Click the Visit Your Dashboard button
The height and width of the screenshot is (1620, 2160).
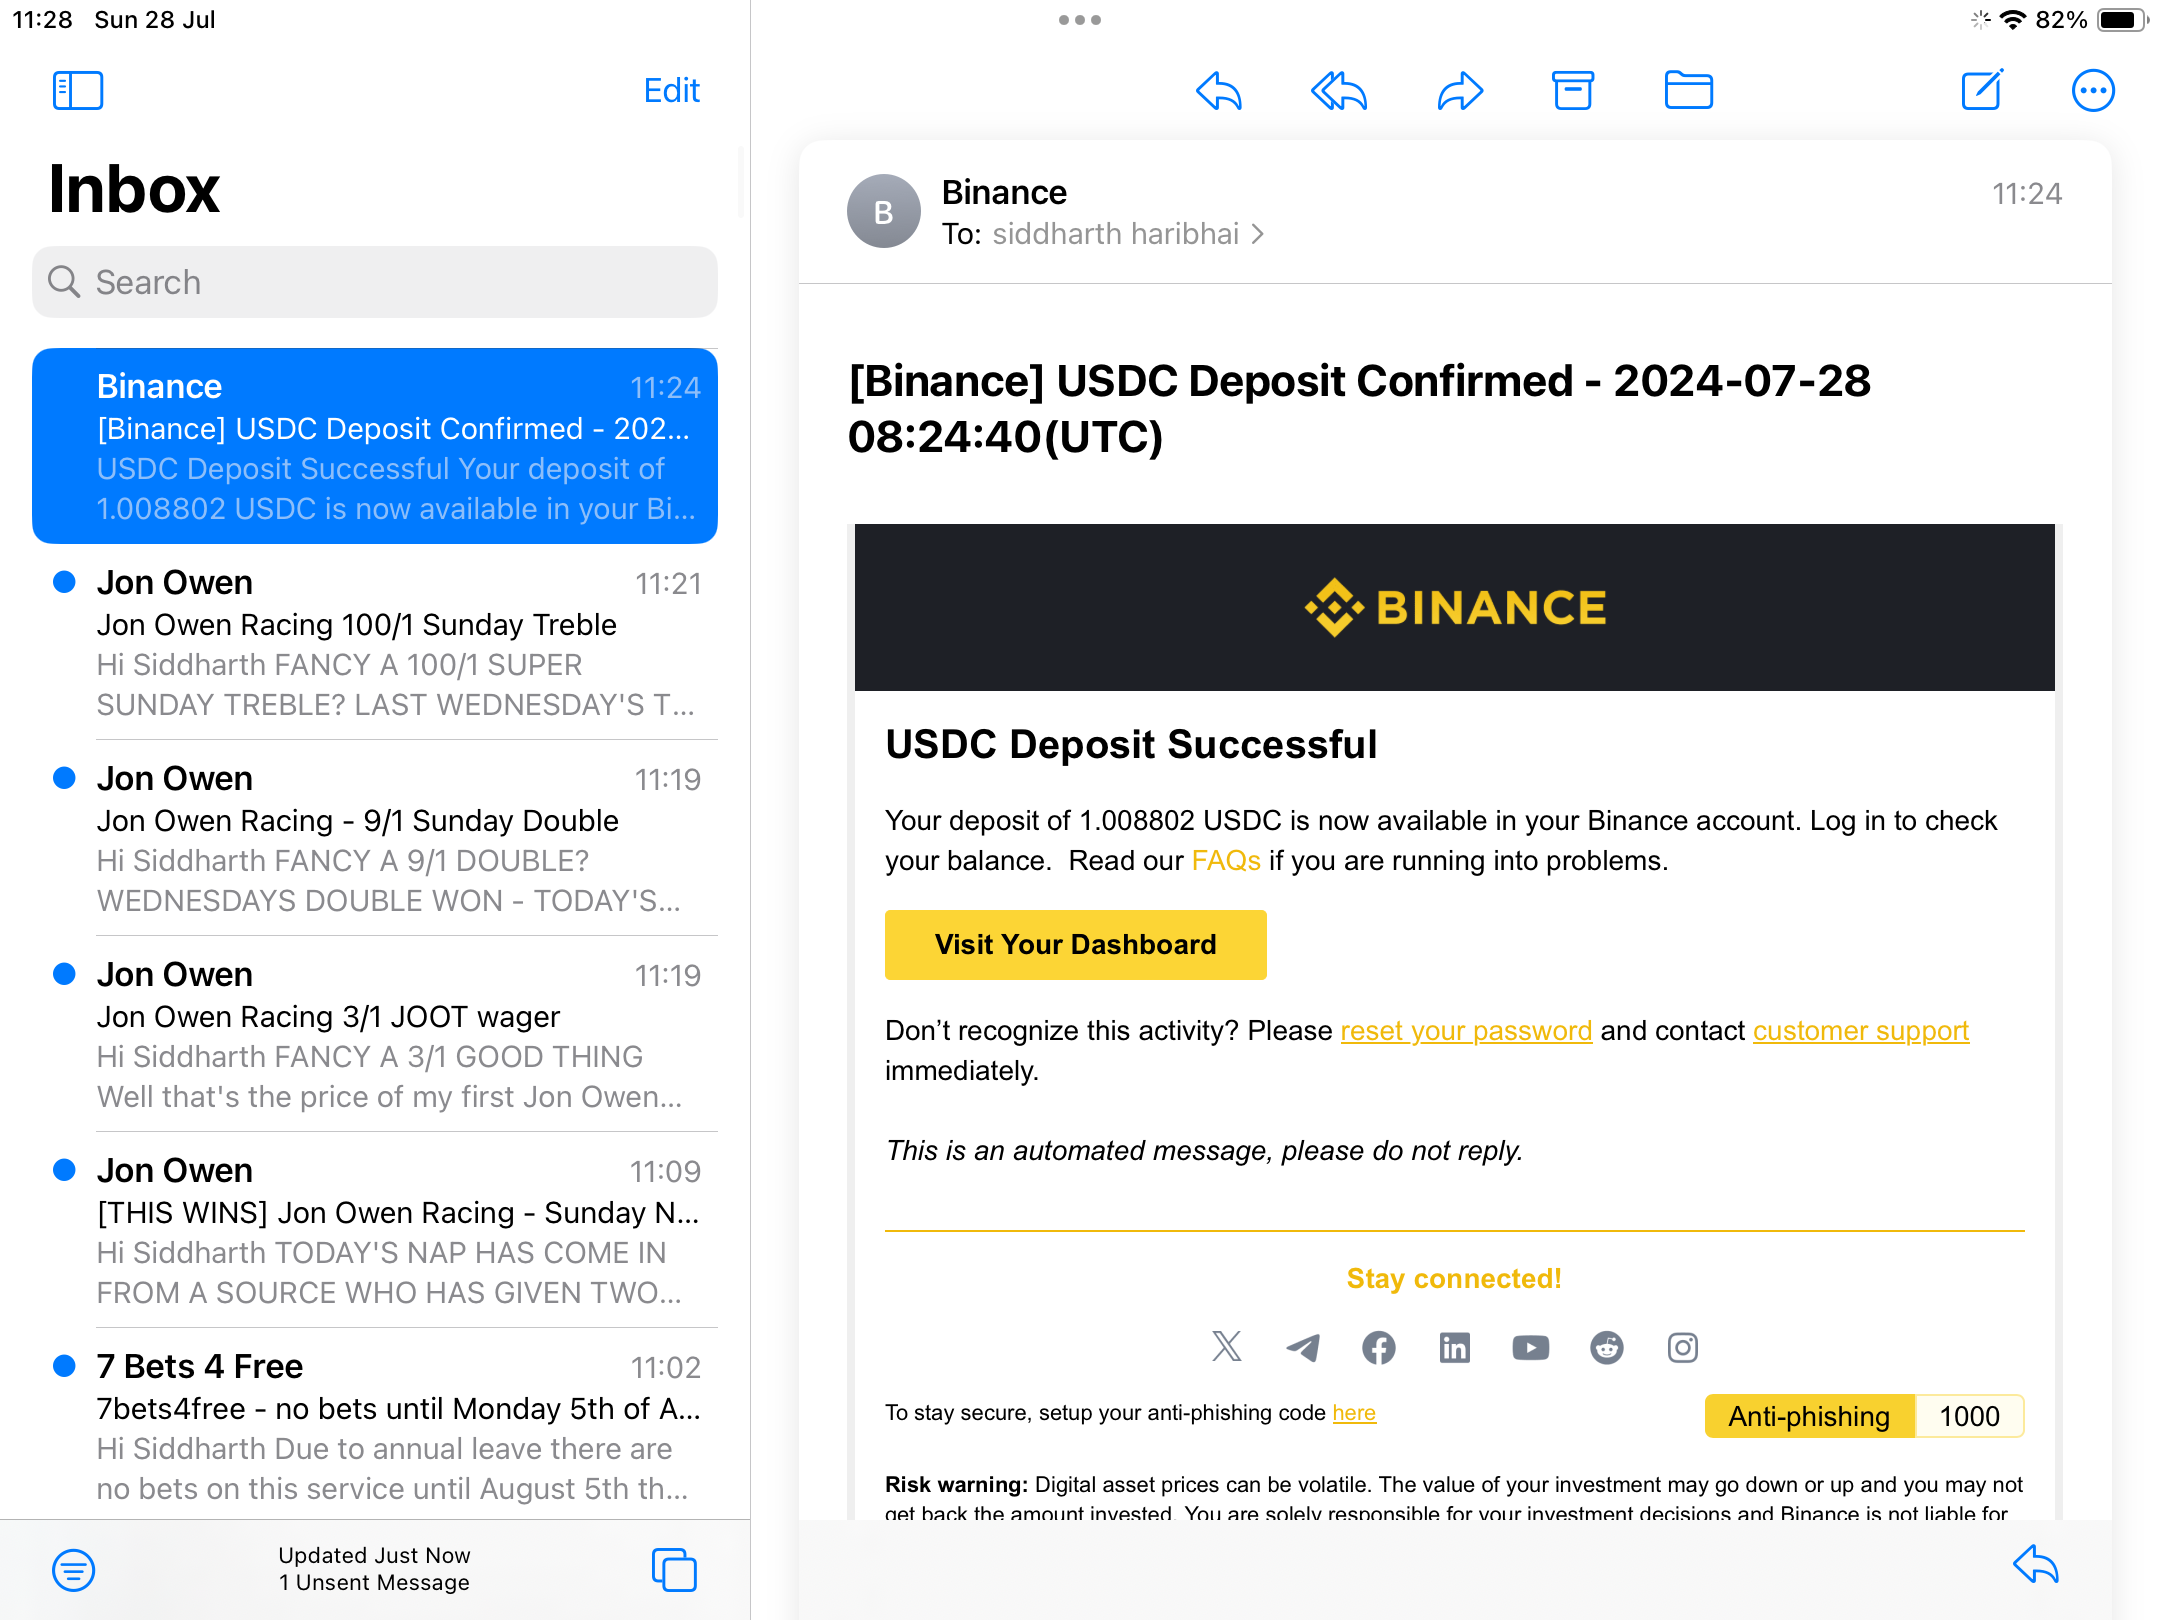(1076, 945)
